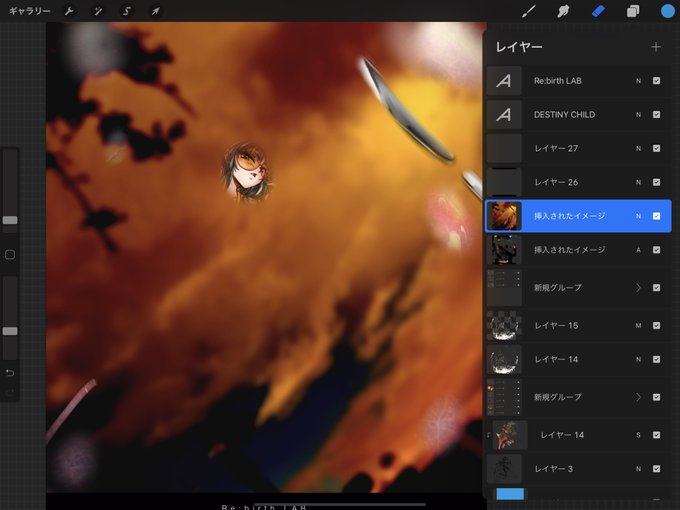Uncheck visibility of selected 挿入されたイメージ layer

(656, 216)
